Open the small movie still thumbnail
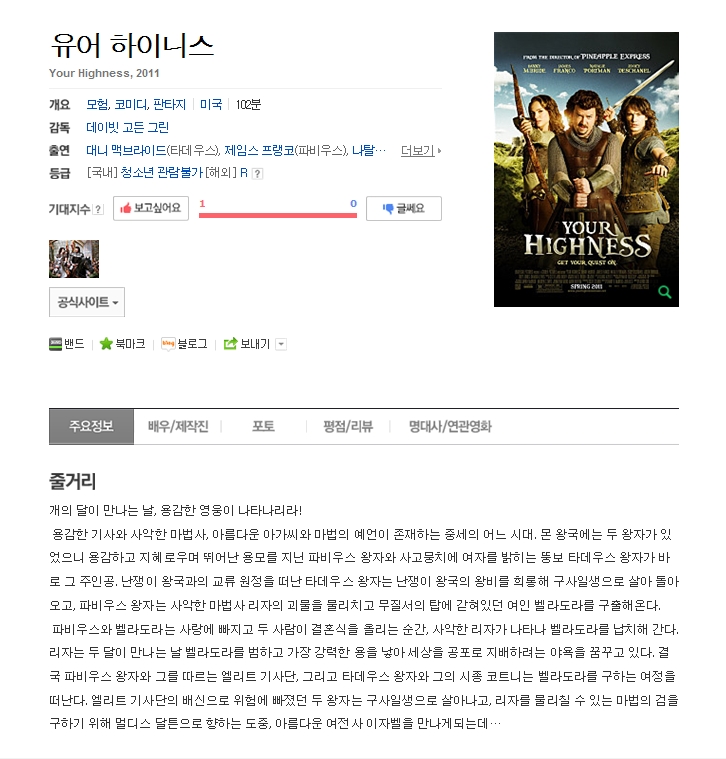This screenshot has width=726, height=759. (x=74, y=259)
